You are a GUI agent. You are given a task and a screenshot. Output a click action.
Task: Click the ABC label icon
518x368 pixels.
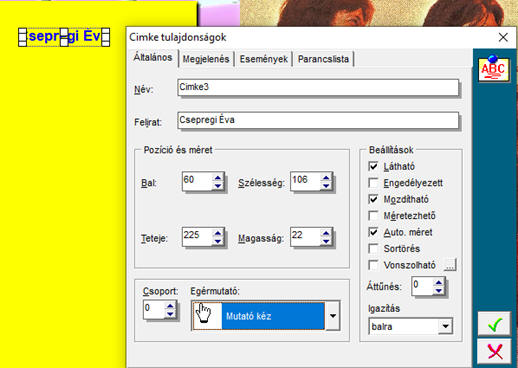(494, 69)
